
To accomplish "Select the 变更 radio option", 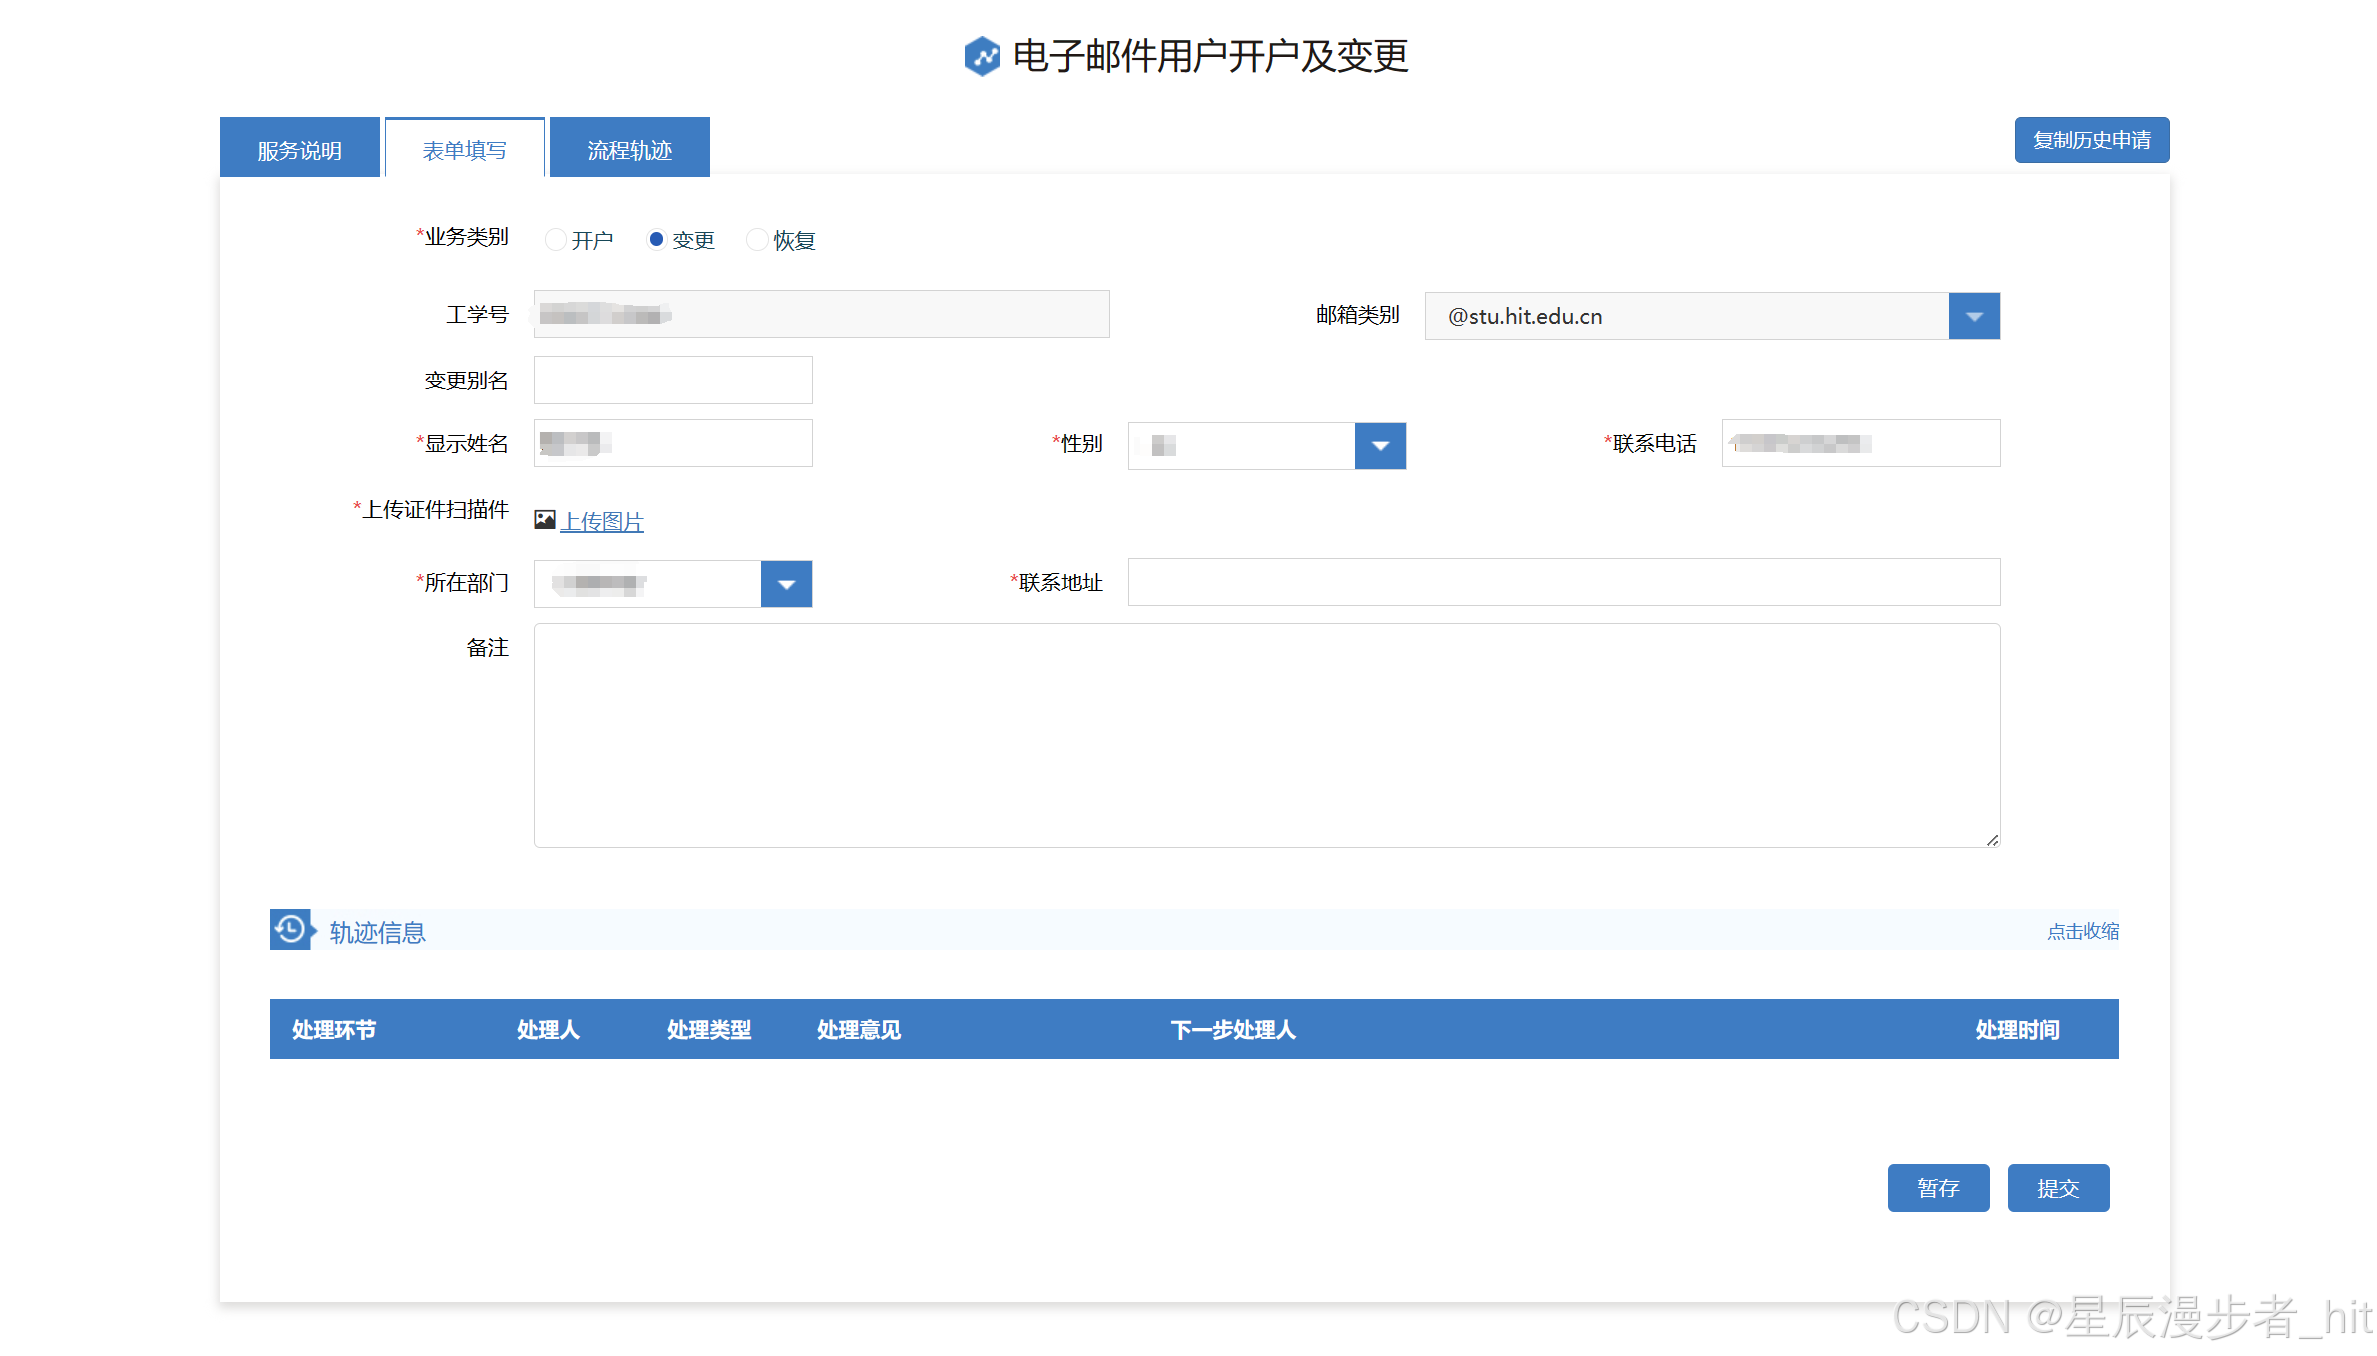I will [x=656, y=240].
